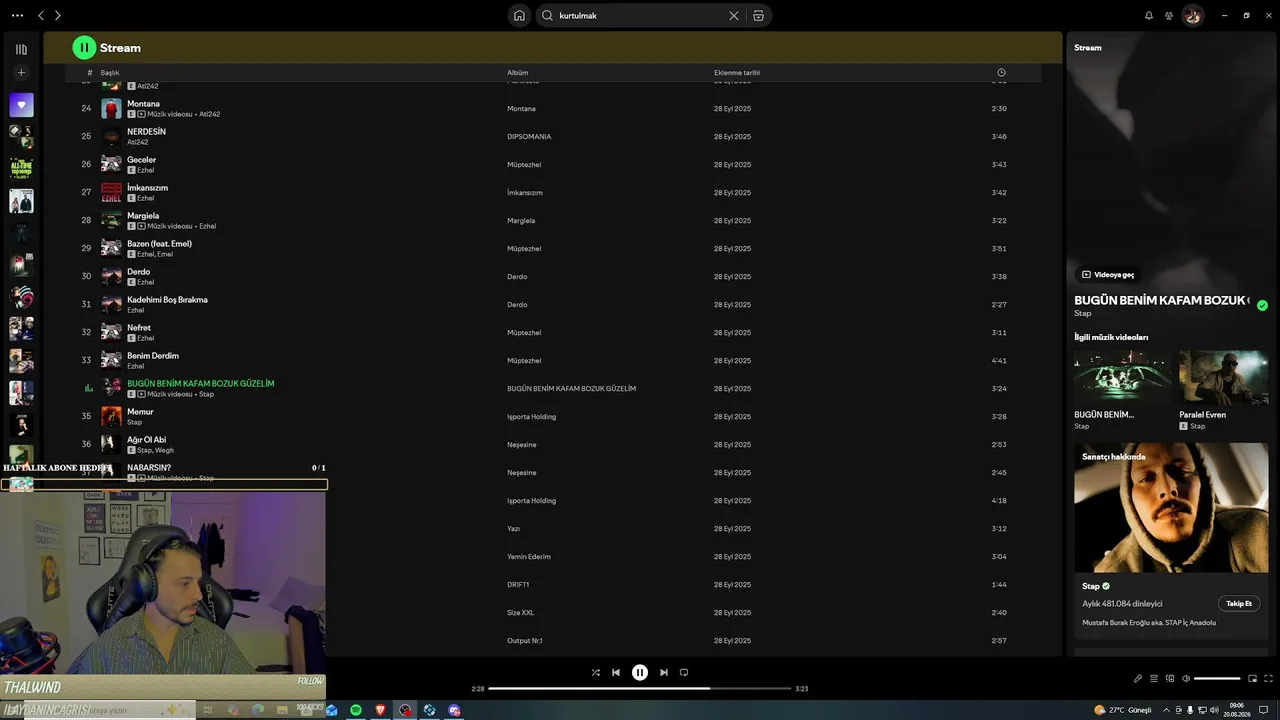Open the Windows notification center
The height and width of the screenshot is (720, 1280).
pyautogui.click(x=1264, y=710)
